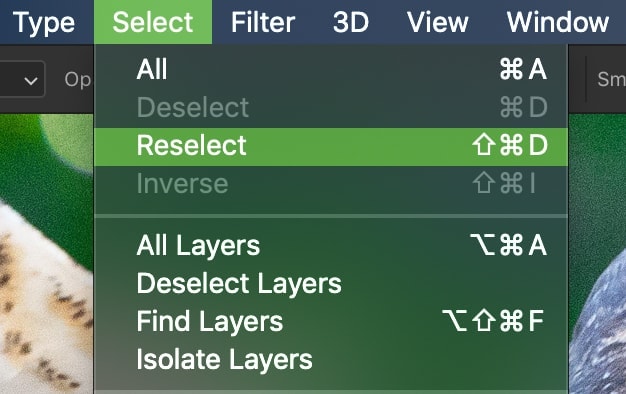Choose Isolate Layers menu entry
This screenshot has width=626, height=394.
(331, 359)
